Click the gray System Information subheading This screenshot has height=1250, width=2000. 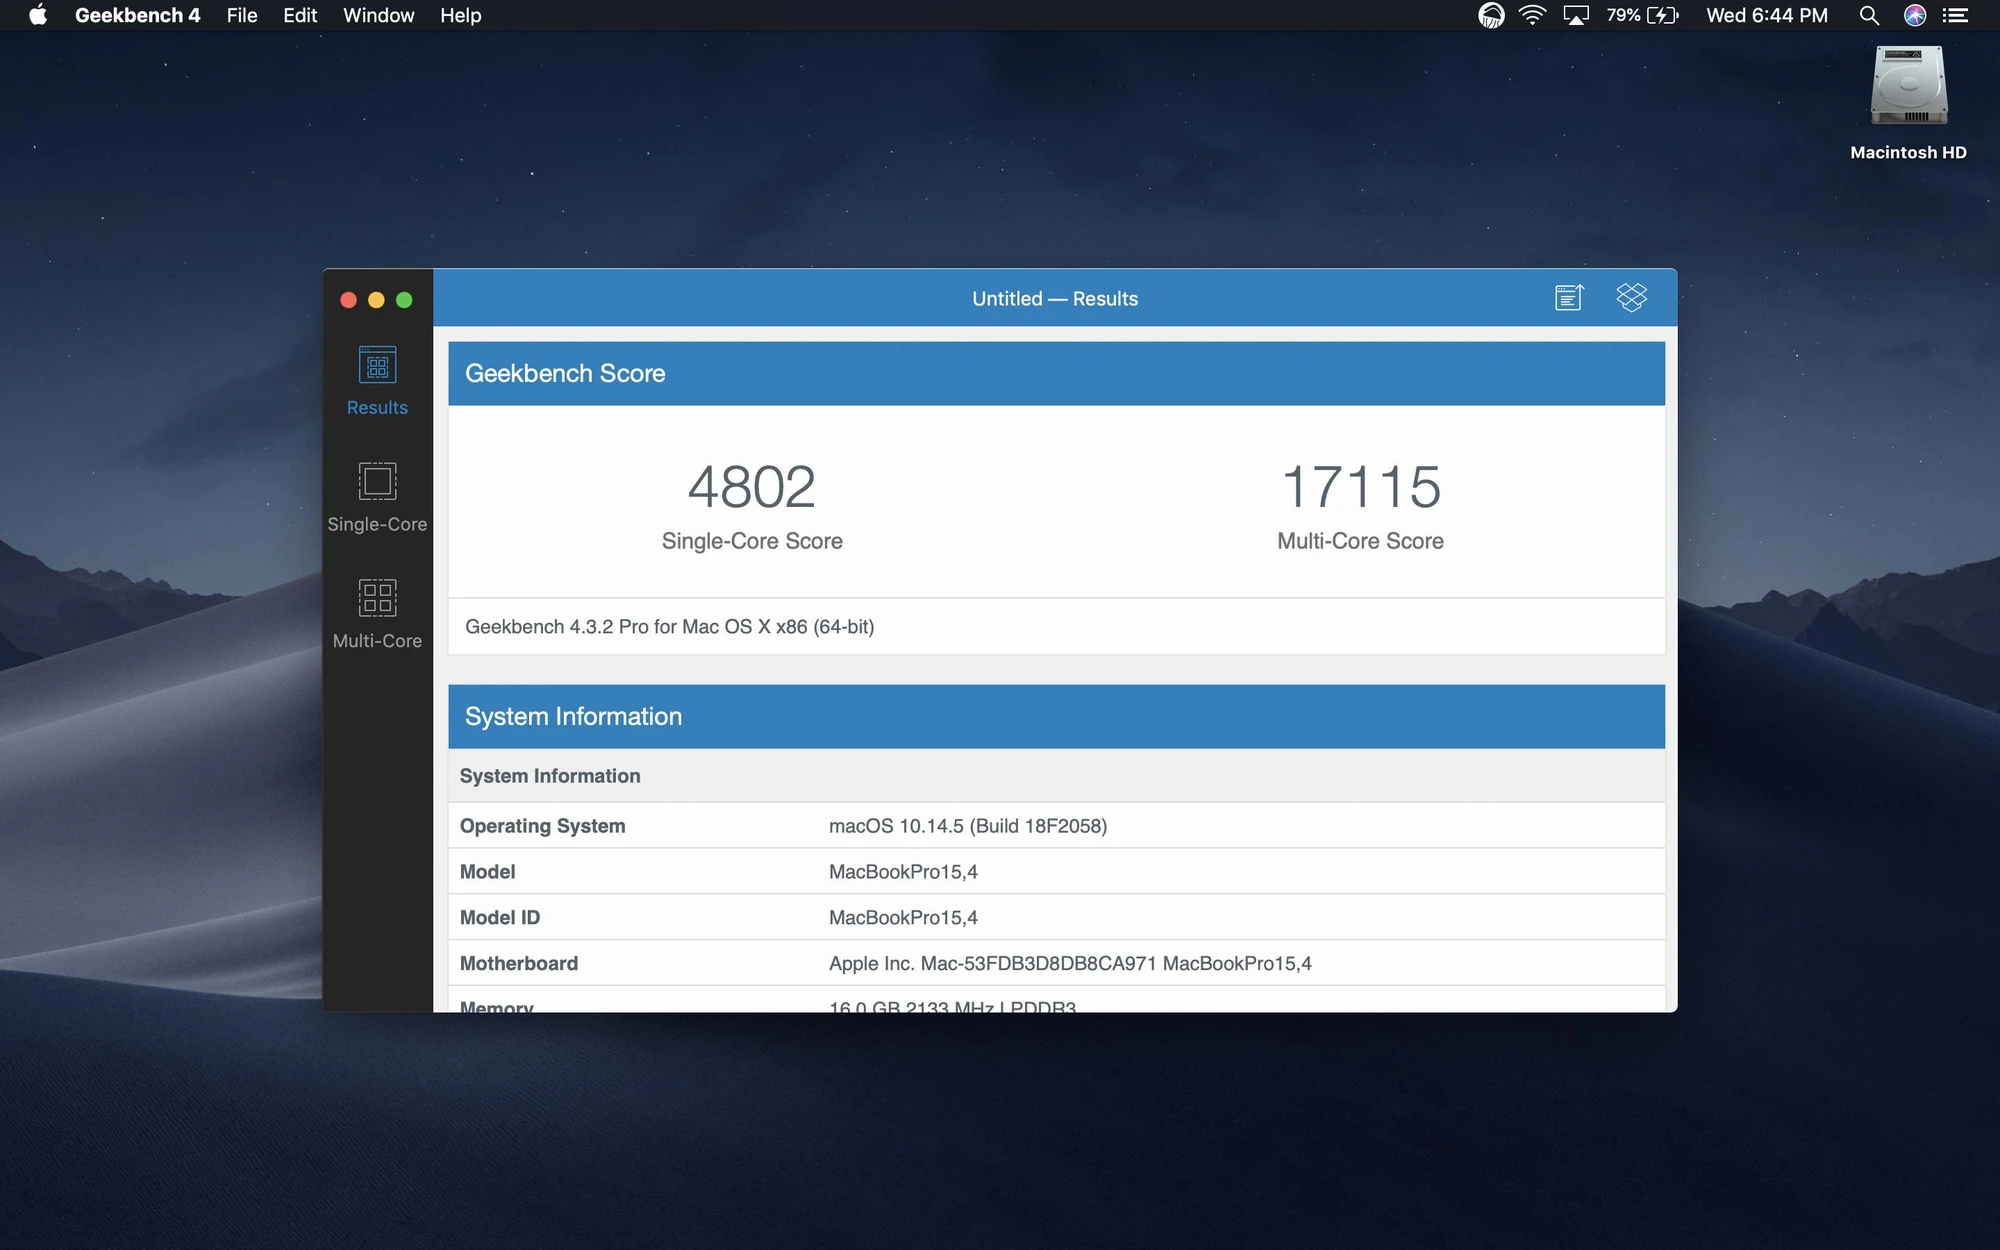pyautogui.click(x=550, y=776)
